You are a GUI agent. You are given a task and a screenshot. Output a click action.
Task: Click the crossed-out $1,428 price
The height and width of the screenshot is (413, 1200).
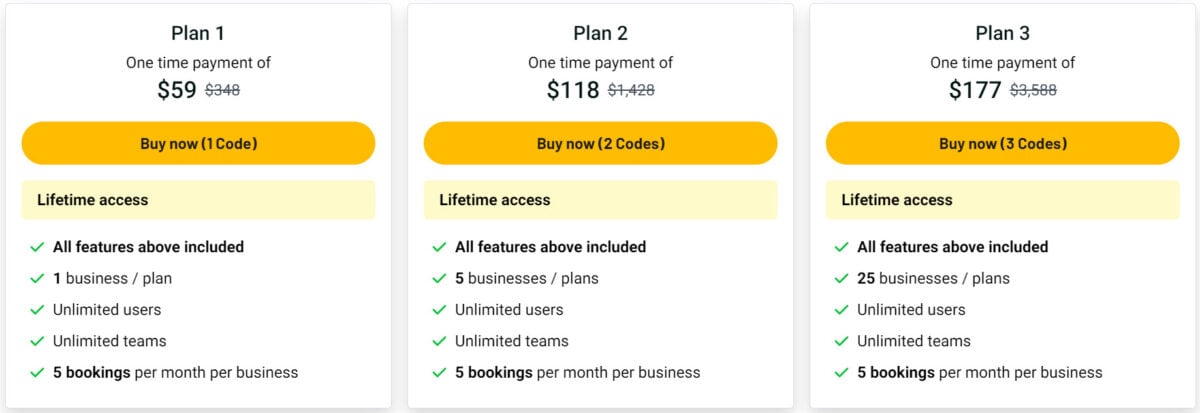[x=631, y=90]
